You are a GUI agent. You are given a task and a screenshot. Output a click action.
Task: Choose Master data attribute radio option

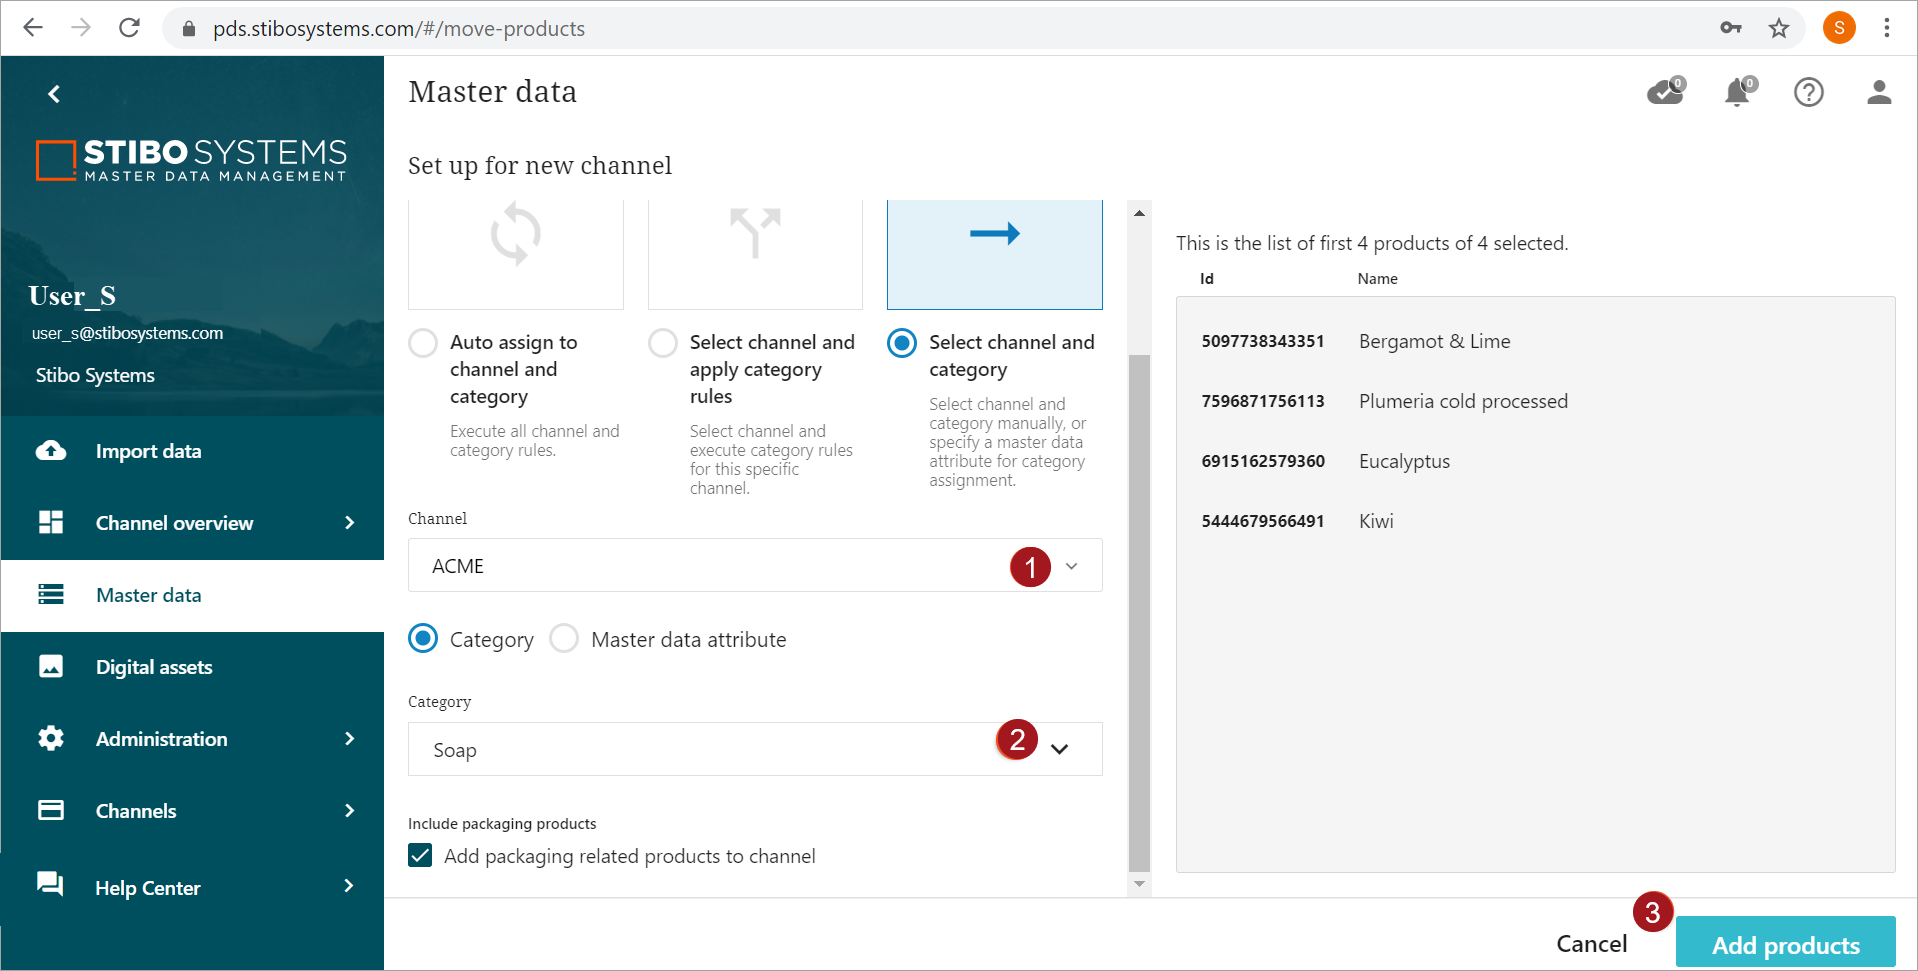click(564, 639)
